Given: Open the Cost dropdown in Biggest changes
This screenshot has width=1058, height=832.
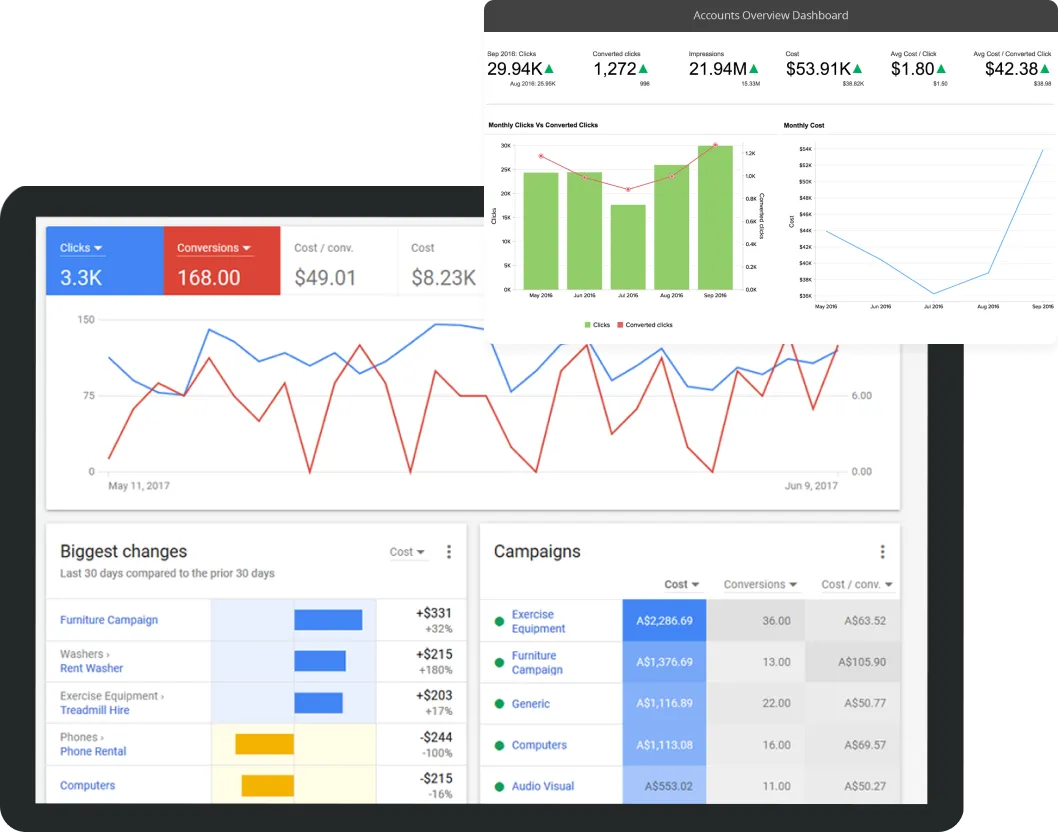Looking at the screenshot, I should pyautogui.click(x=407, y=552).
